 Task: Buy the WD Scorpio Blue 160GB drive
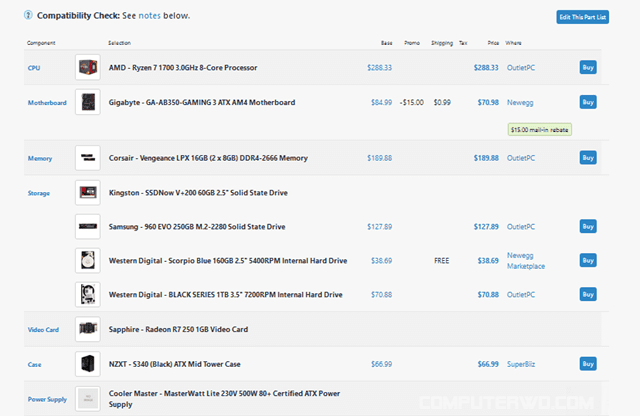tap(588, 260)
